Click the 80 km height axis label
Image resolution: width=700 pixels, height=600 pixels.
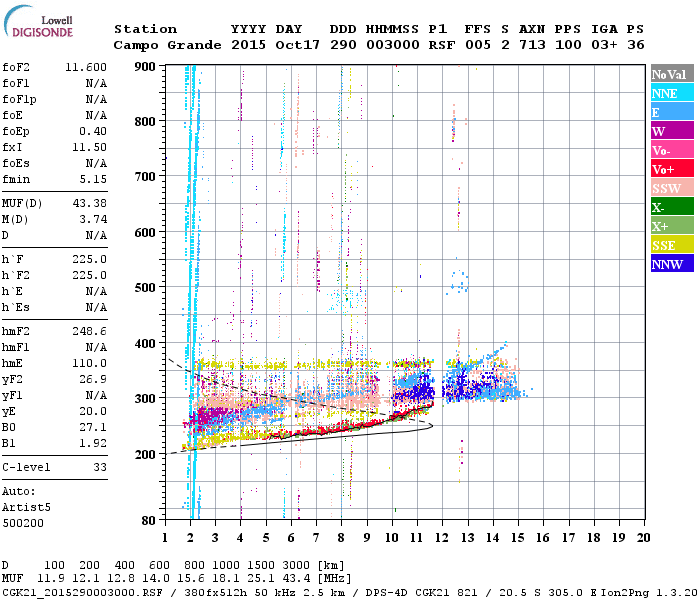[x=149, y=520]
